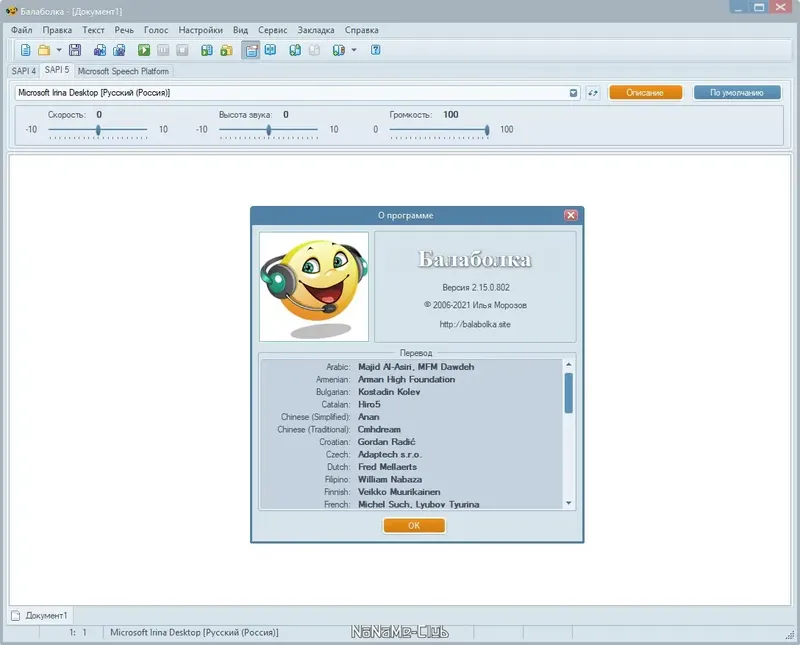Close the О программе dialog with X
The width and height of the screenshot is (800, 645).
click(571, 215)
